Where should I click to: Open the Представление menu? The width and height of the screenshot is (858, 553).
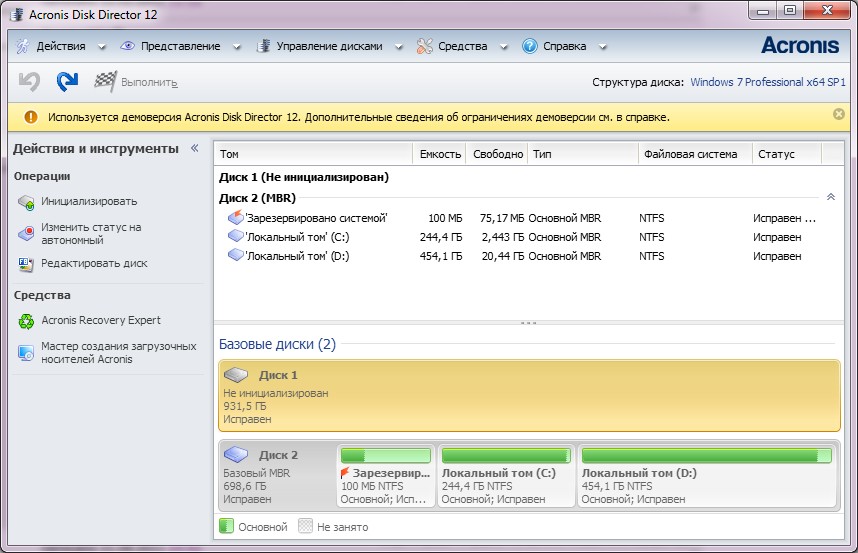181,46
